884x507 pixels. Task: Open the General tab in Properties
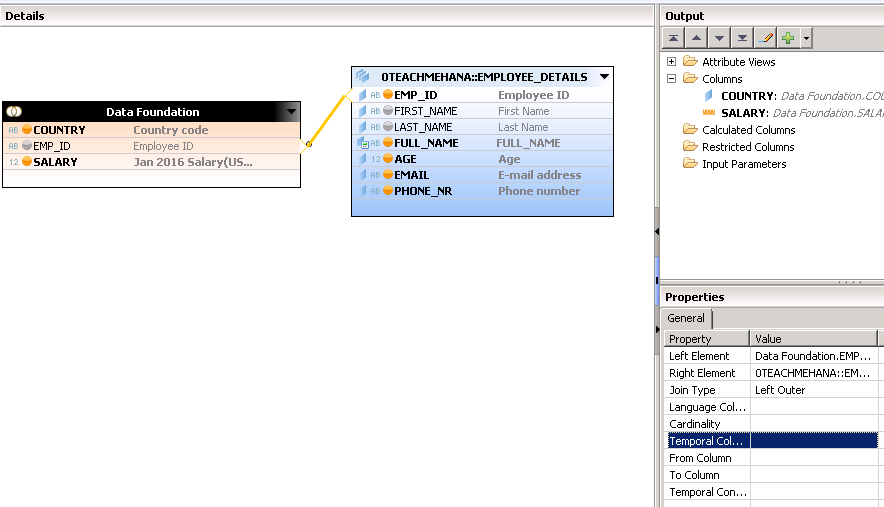pyautogui.click(x=686, y=318)
